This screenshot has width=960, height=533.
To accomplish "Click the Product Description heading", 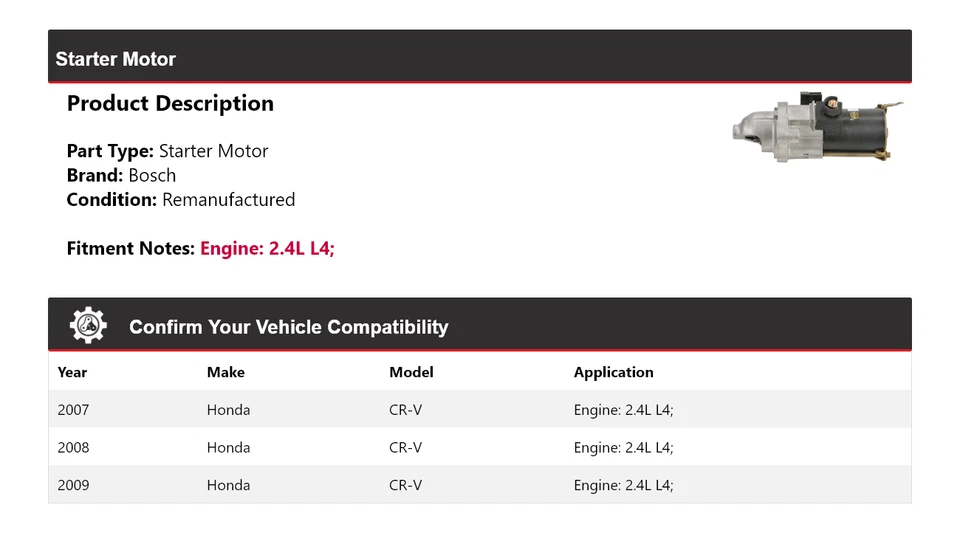I will pos(170,104).
